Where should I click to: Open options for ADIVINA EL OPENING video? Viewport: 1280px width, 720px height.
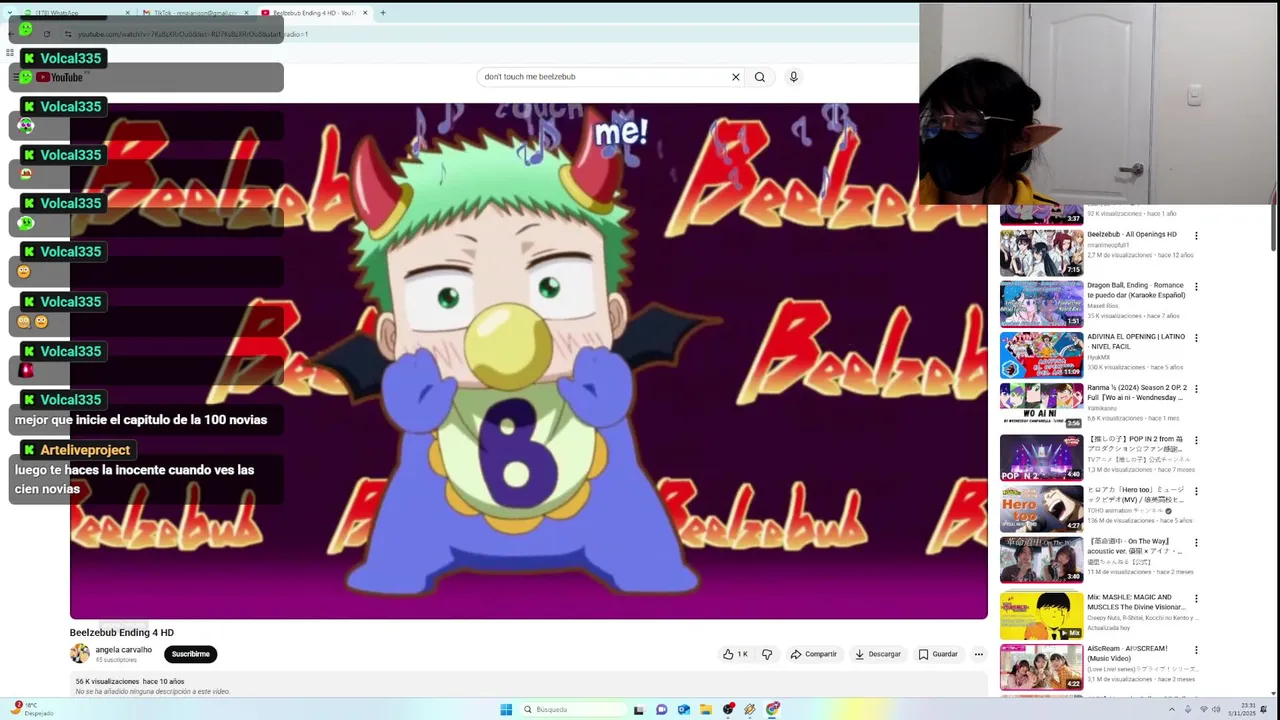coord(1196,338)
